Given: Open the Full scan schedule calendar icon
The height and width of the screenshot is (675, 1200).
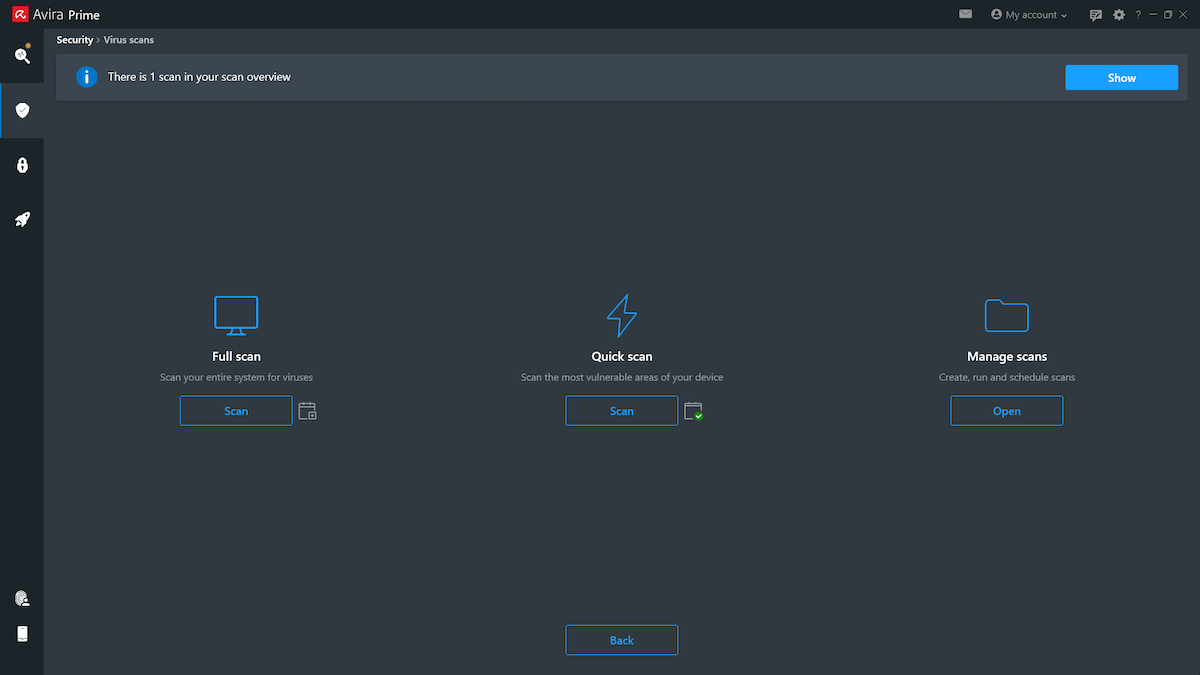Looking at the screenshot, I should [307, 410].
